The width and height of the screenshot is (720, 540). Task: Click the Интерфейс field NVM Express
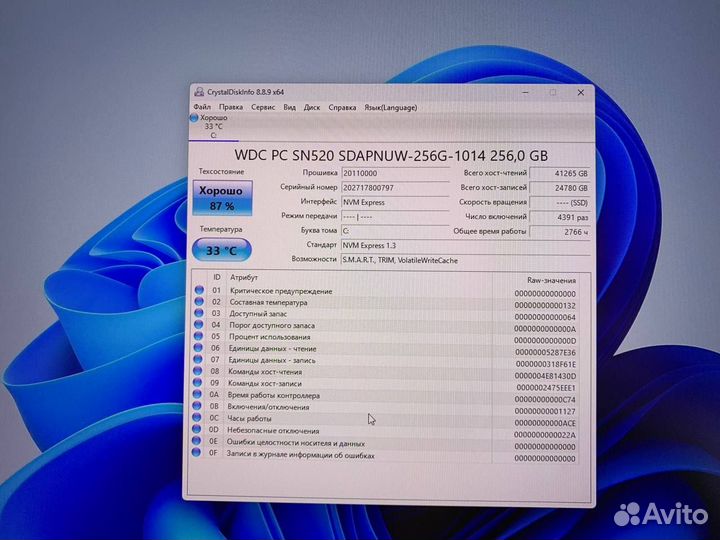395,202
